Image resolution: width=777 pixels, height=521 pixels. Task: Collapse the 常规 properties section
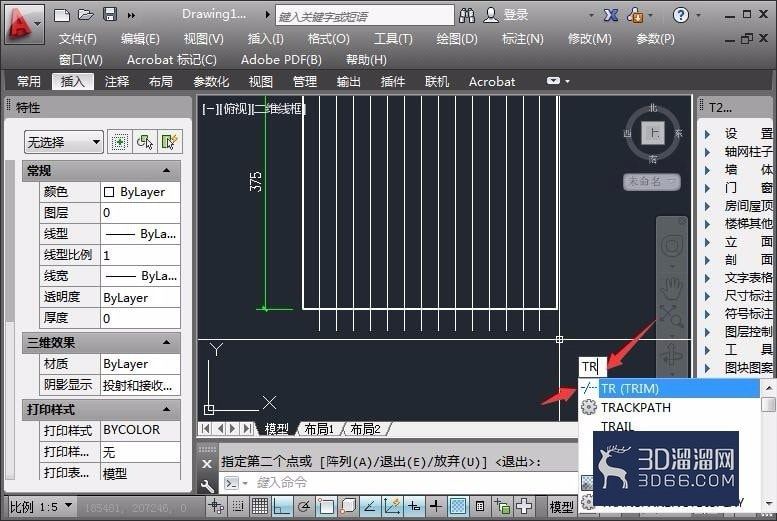(166, 171)
